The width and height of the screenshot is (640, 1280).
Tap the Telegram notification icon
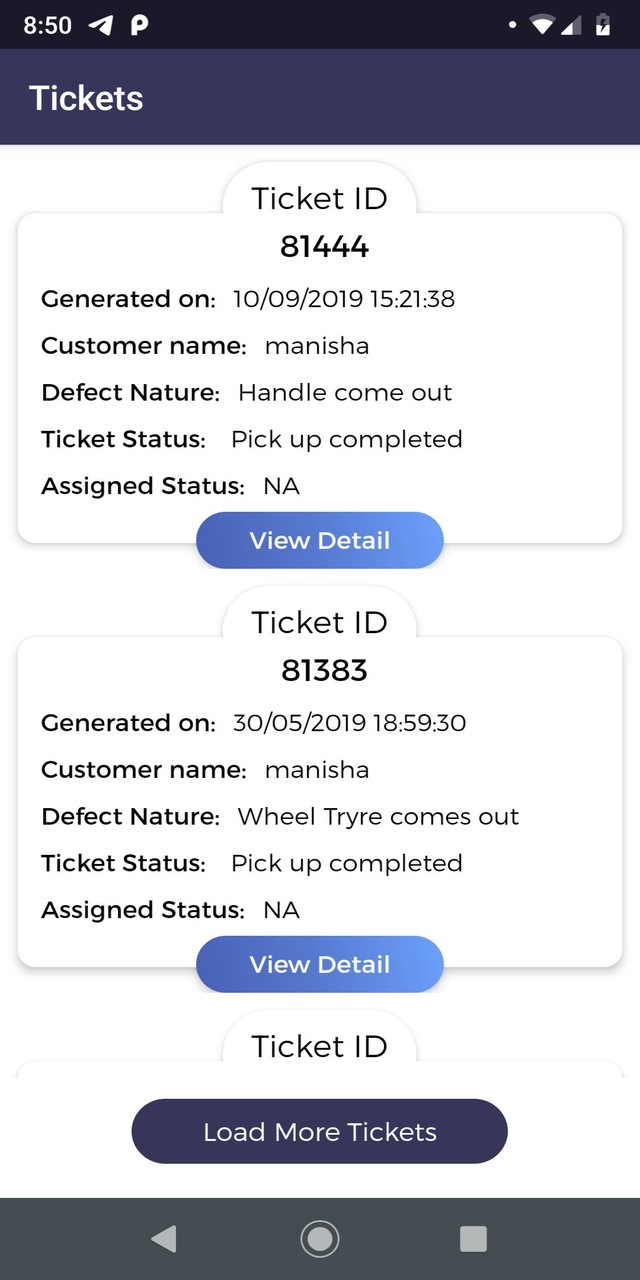click(101, 26)
